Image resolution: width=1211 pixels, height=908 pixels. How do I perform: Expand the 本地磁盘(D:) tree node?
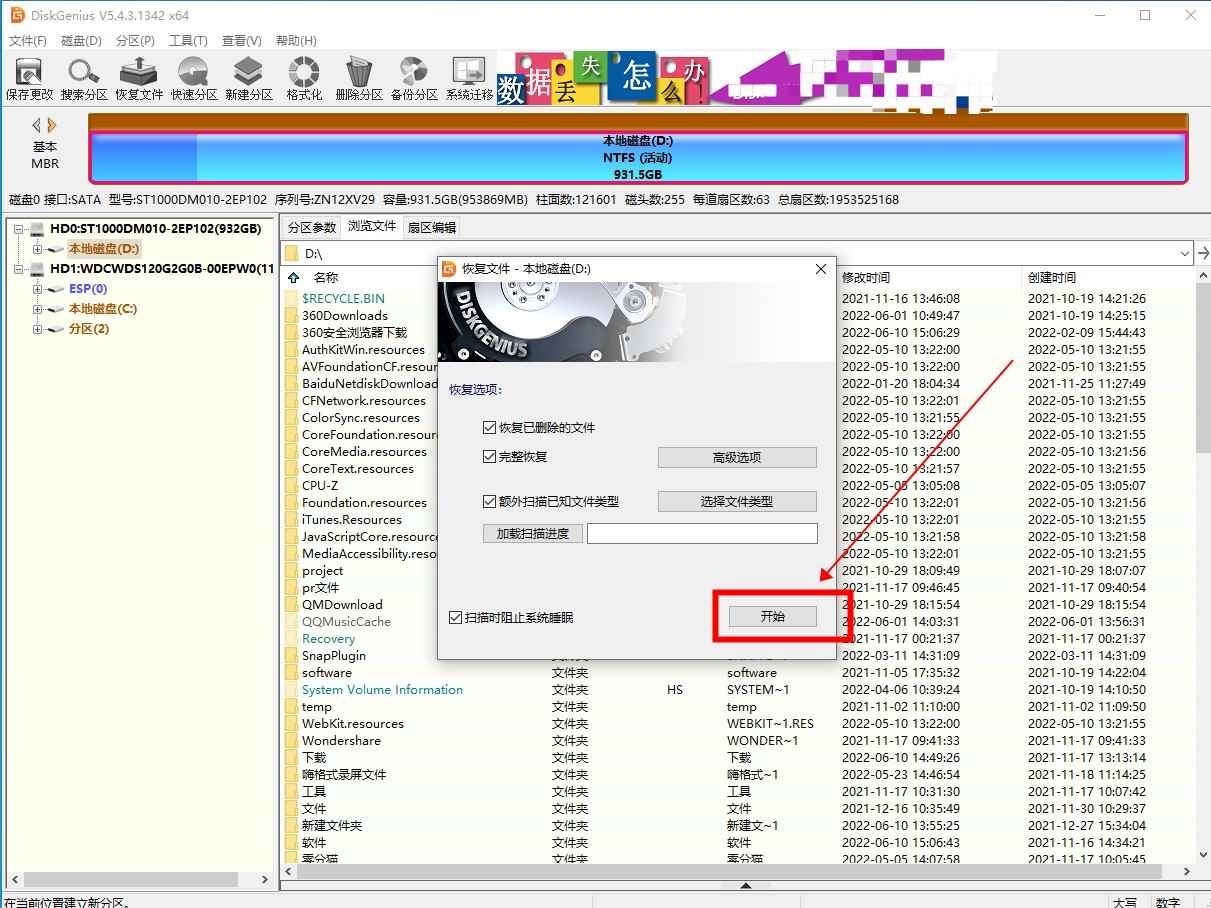37,249
